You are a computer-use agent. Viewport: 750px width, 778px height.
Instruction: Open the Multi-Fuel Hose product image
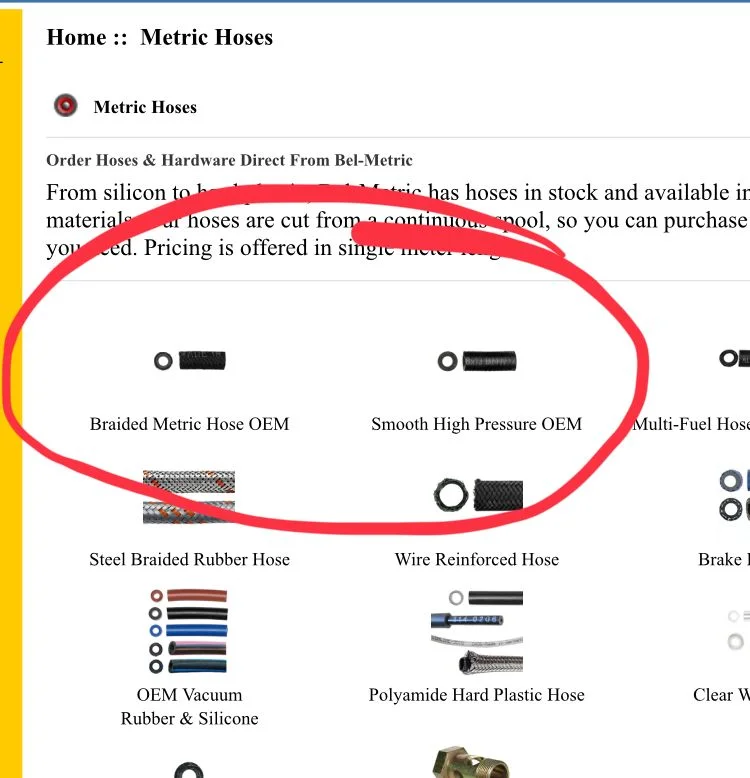(x=734, y=358)
